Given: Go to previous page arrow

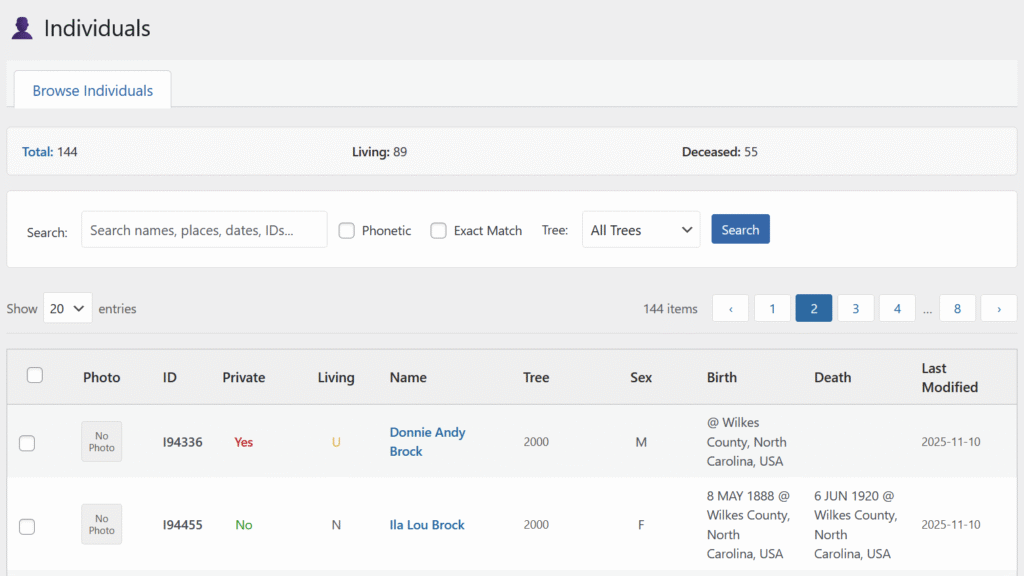Looking at the screenshot, I should point(730,309).
